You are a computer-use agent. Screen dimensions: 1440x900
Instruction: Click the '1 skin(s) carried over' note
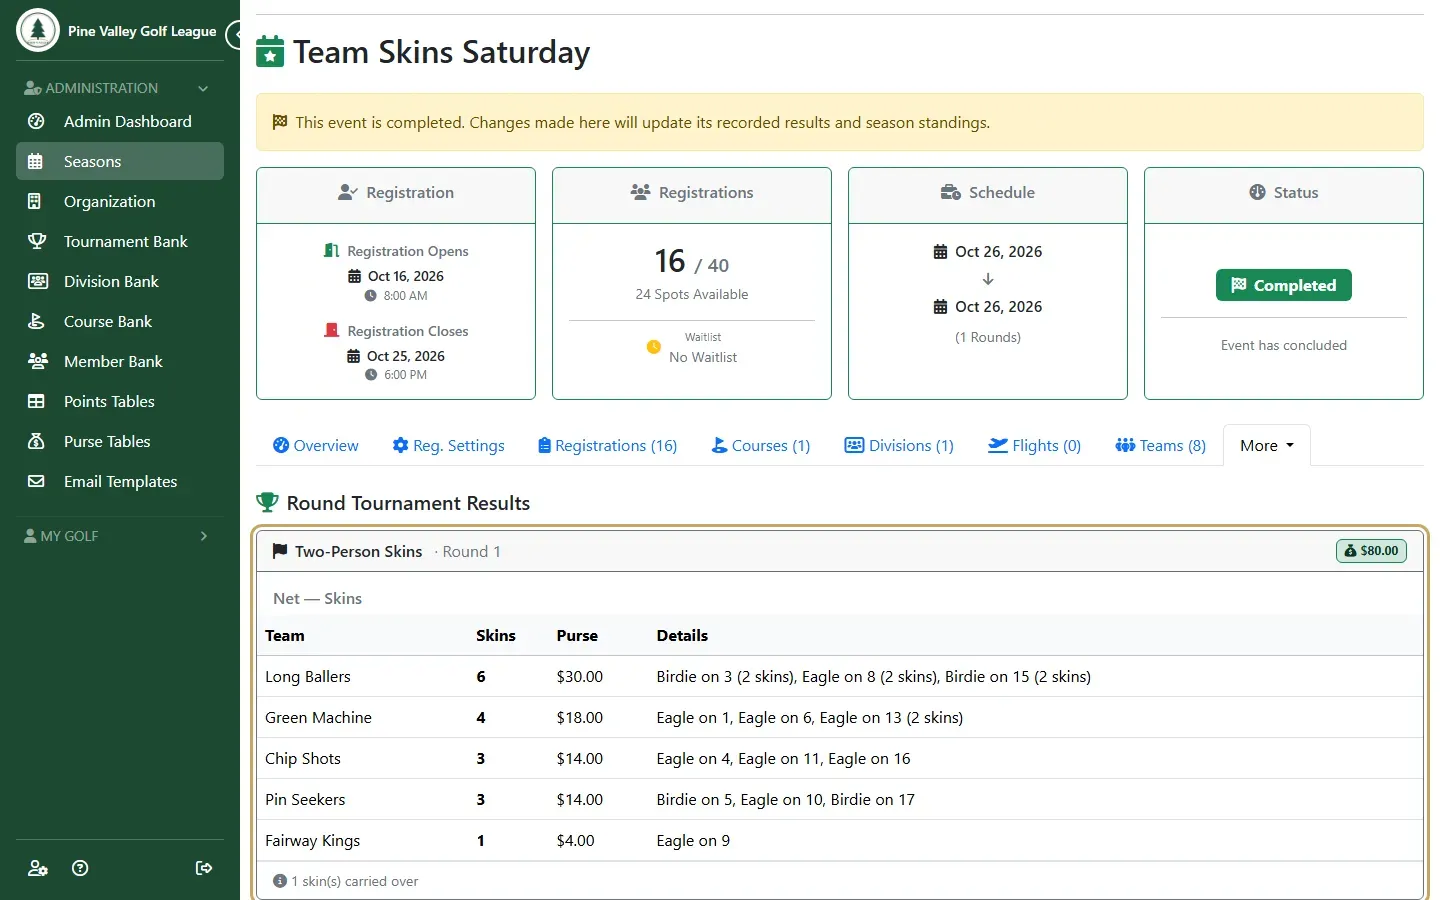coord(346,881)
